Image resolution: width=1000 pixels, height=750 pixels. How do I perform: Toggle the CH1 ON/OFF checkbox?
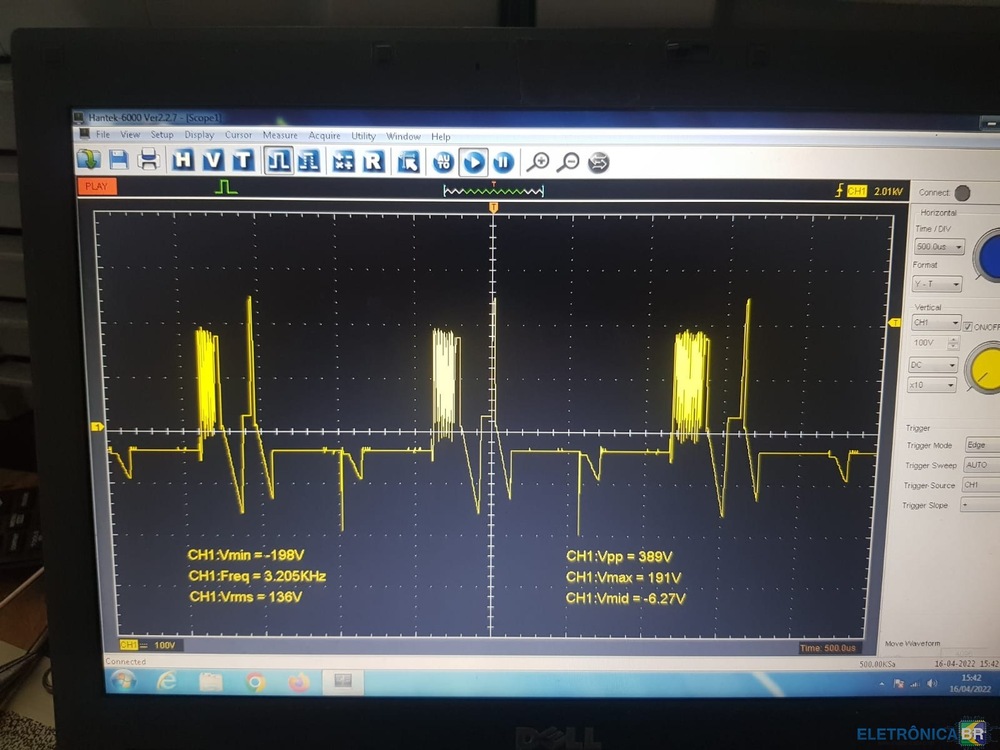[967, 326]
